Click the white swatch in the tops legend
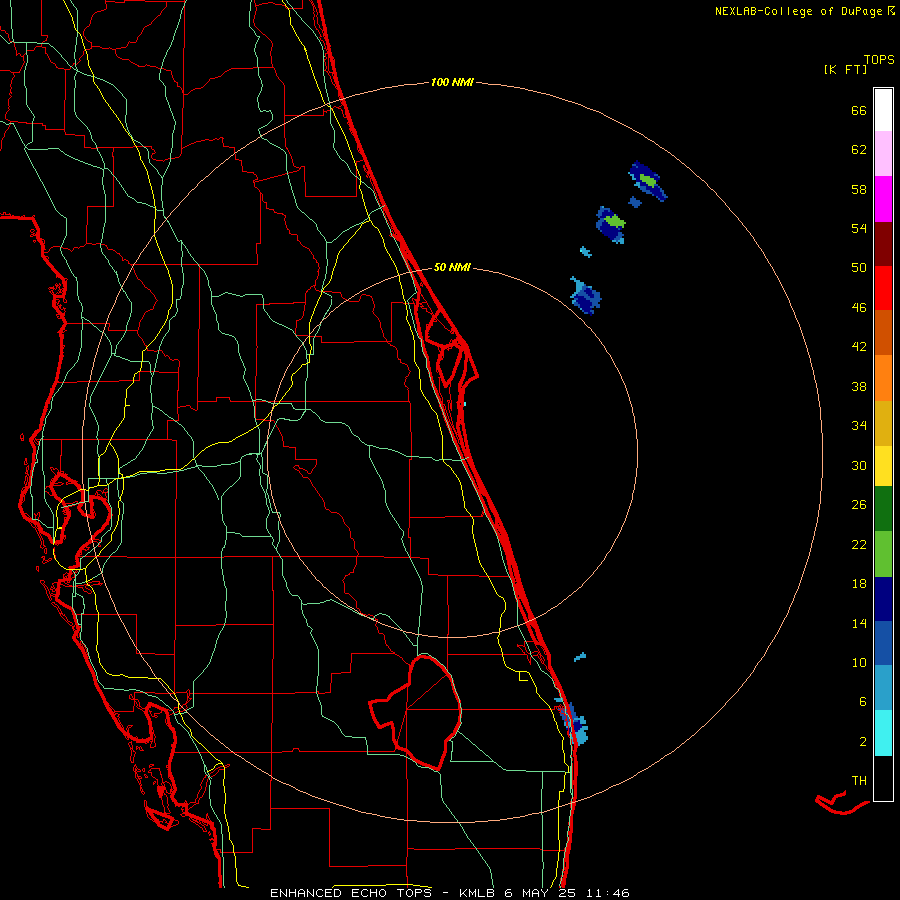 883,110
